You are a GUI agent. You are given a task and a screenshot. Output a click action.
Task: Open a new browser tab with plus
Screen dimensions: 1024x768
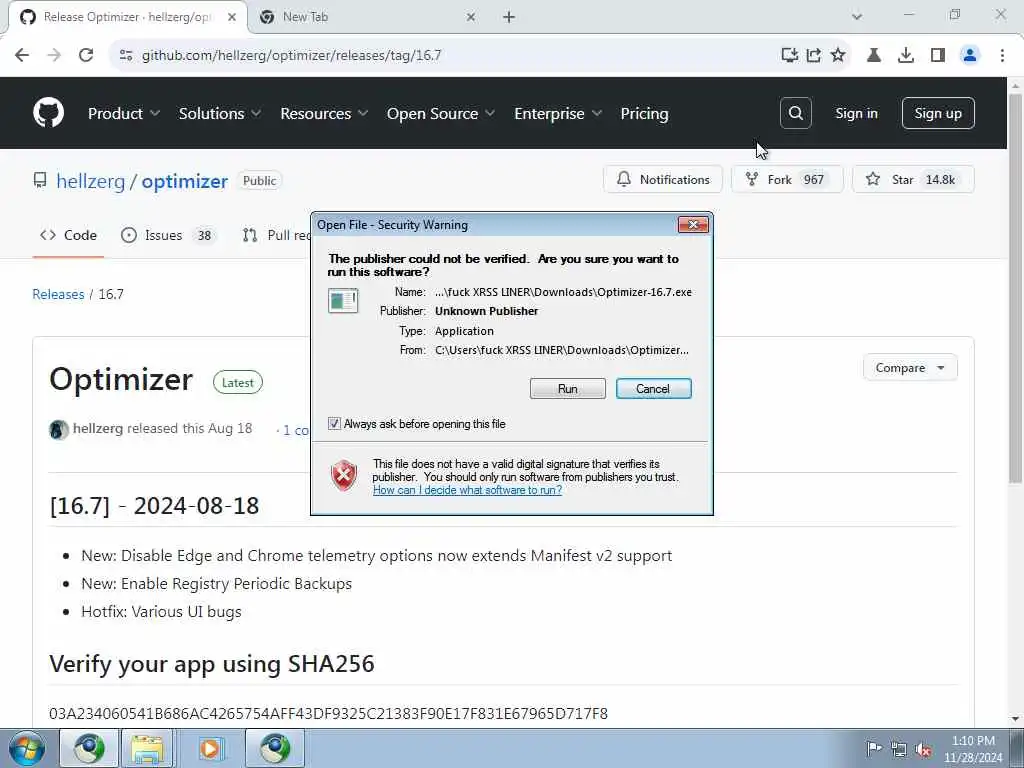pos(509,17)
